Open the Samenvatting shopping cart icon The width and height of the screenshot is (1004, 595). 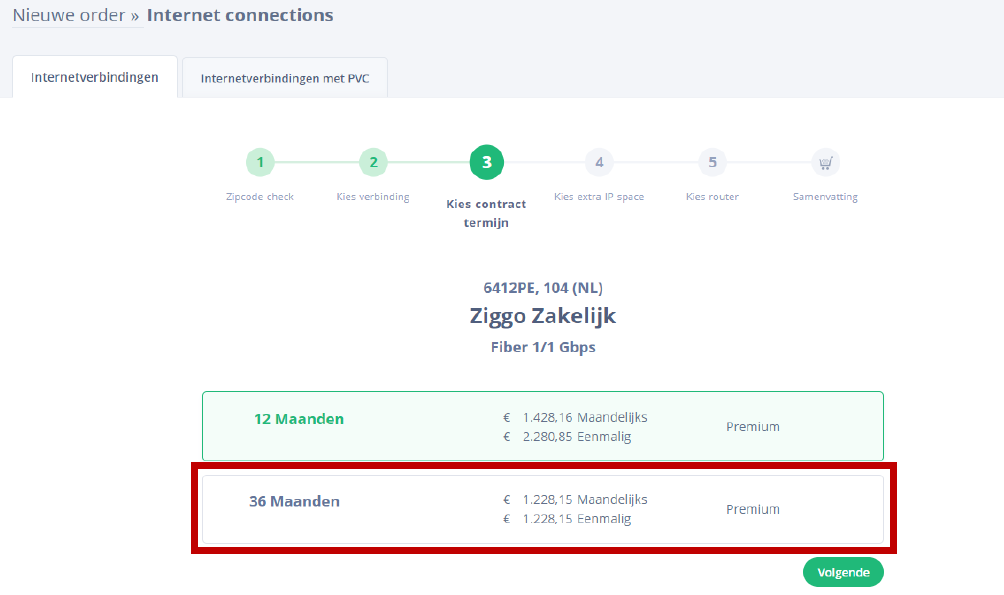[825, 163]
